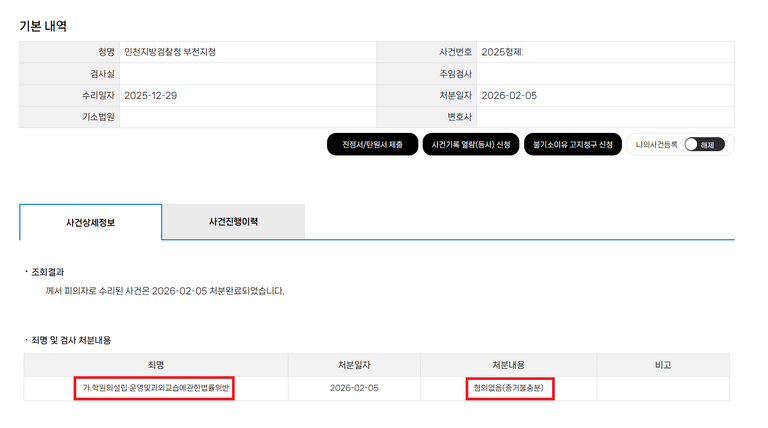Image resolution: width=768 pixels, height=428 pixels.
Task: Toggle the 나의사건등록 switch
Action: pyautogui.click(x=704, y=144)
